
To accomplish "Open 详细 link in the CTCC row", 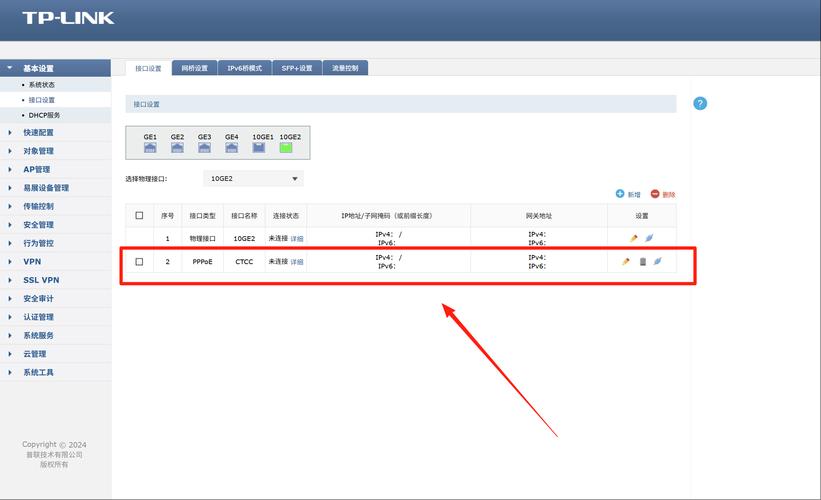I will point(297,262).
